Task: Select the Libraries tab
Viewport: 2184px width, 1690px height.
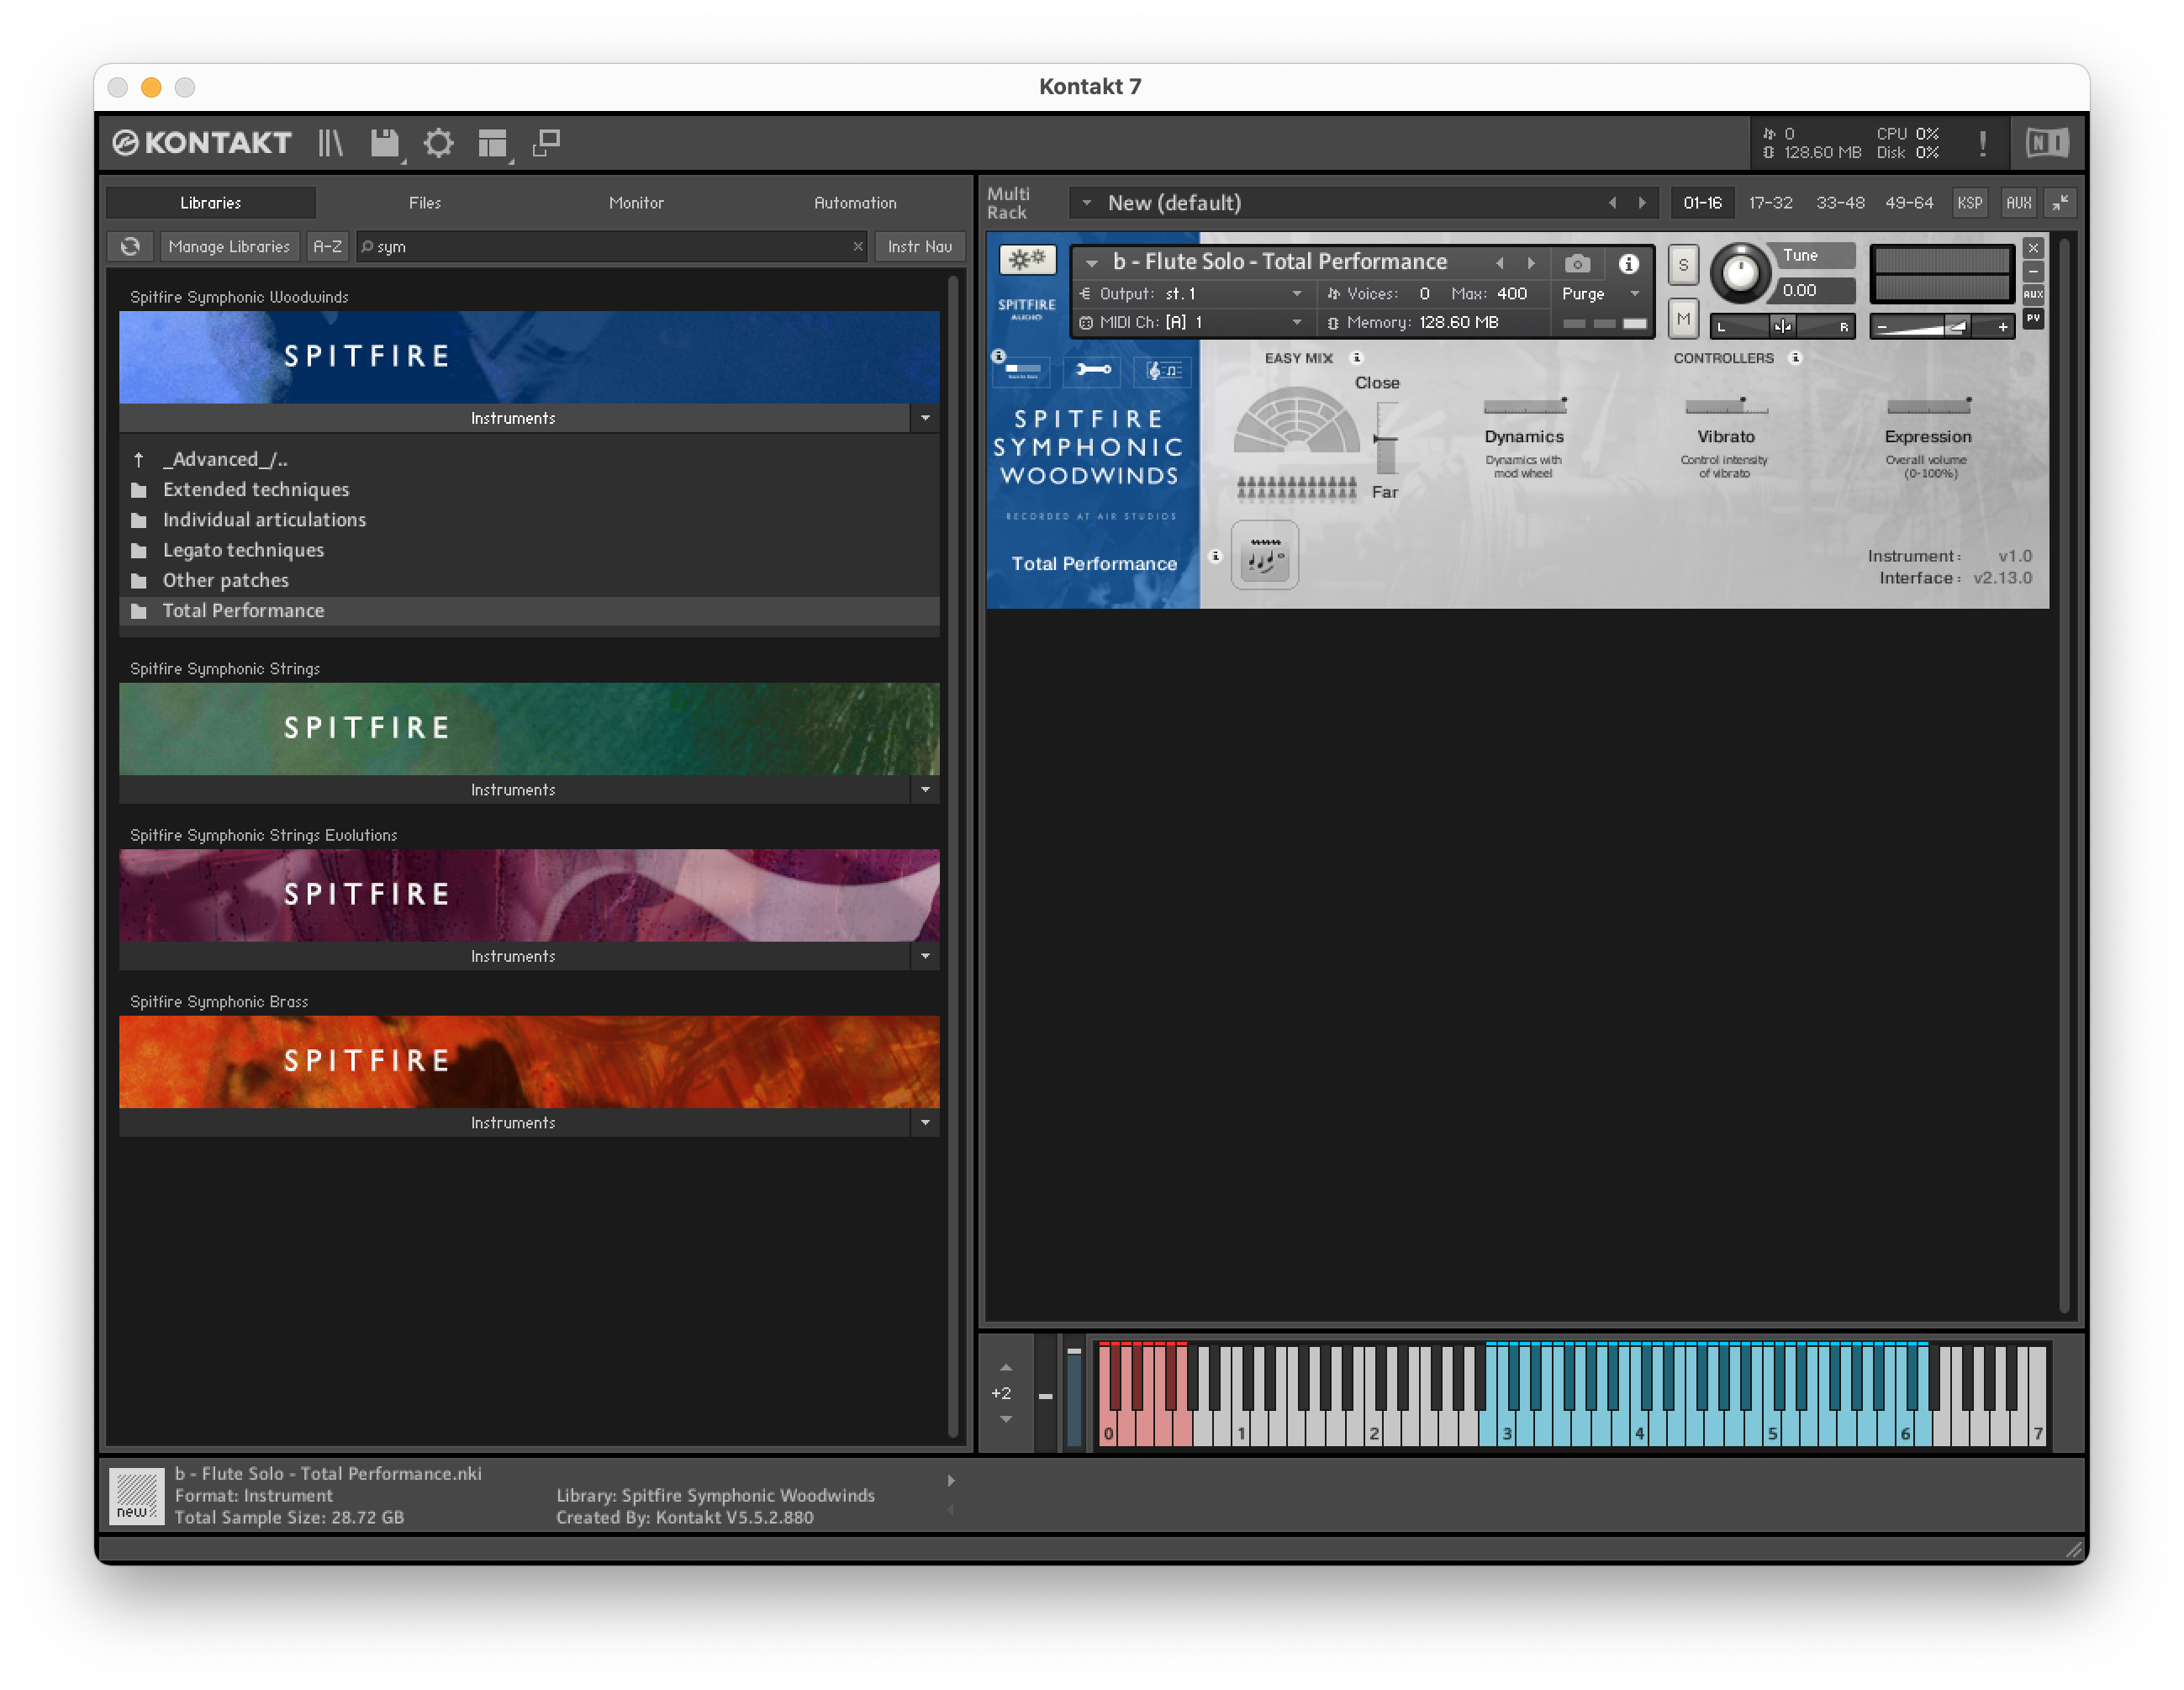Action: pos(210,203)
